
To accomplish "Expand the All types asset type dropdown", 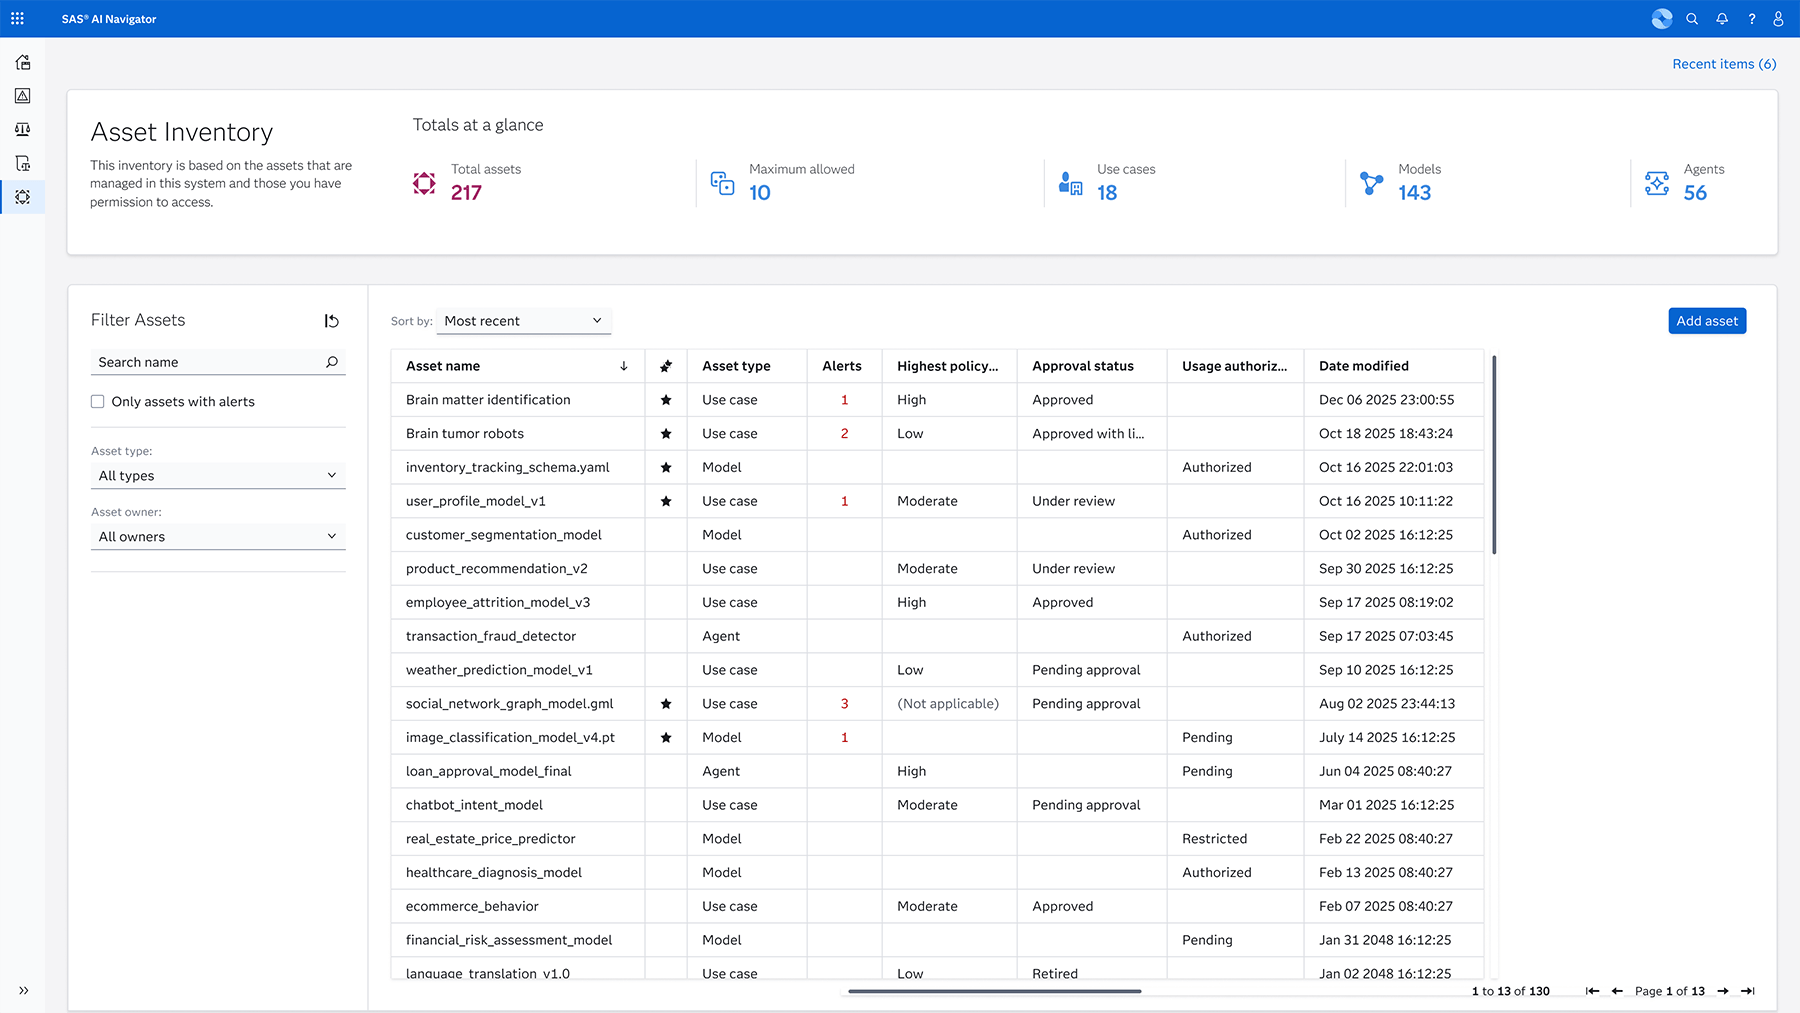I will [217, 475].
